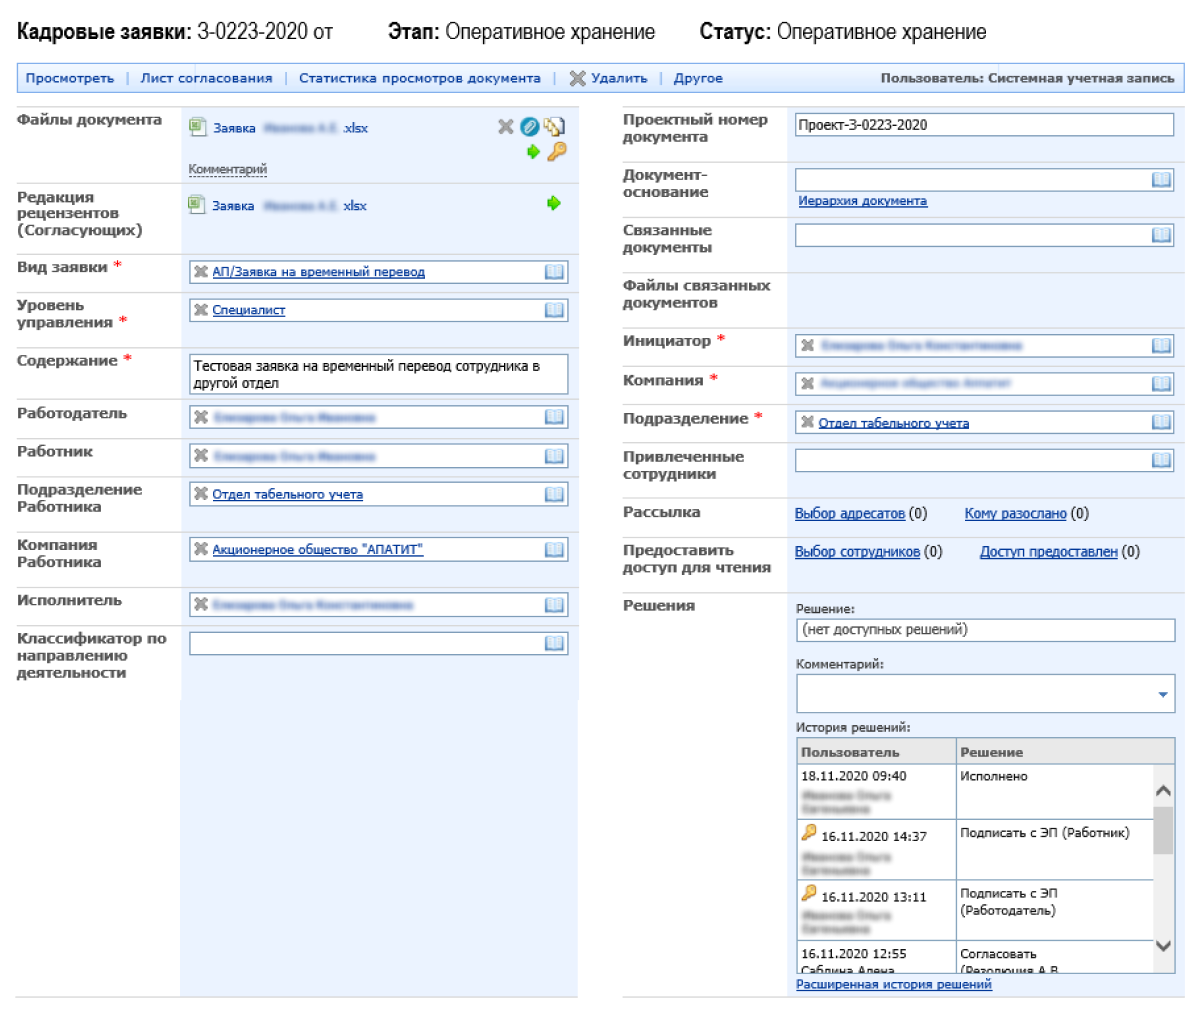Open the book lookup for Классификатор по направлению деятельности

[x=554, y=643]
